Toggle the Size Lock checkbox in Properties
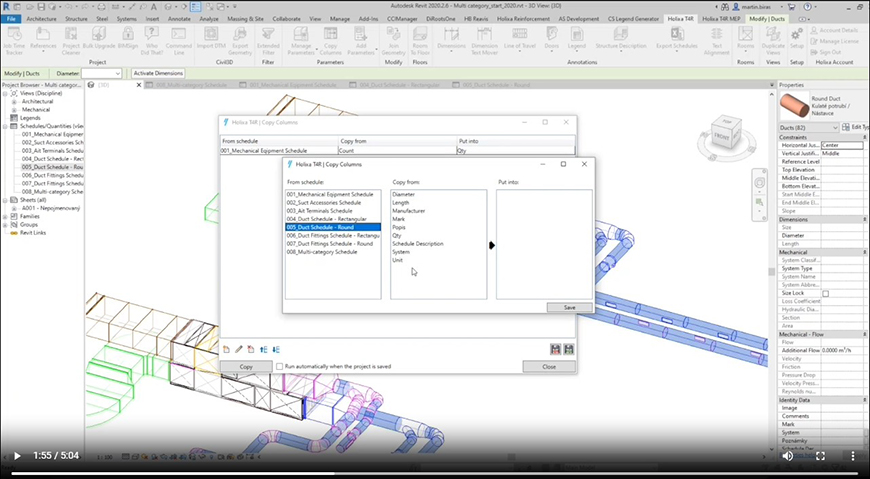This screenshot has width=870, height=479. click(x=826, y=293)
